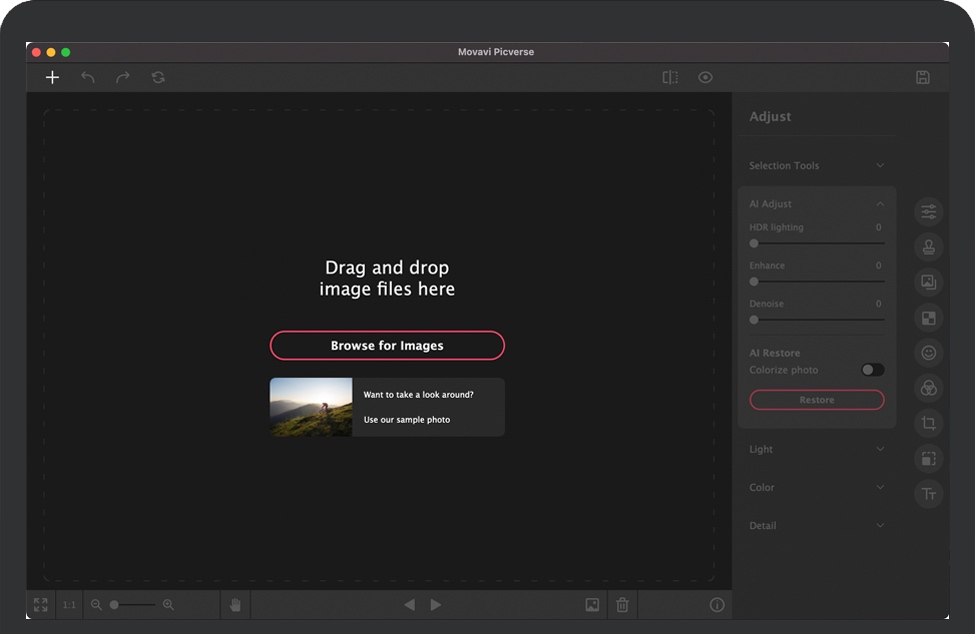The height and width of the screenshot is (634, 975).
Task: Click the save floppy disk icon
Action: click(923, 77)
